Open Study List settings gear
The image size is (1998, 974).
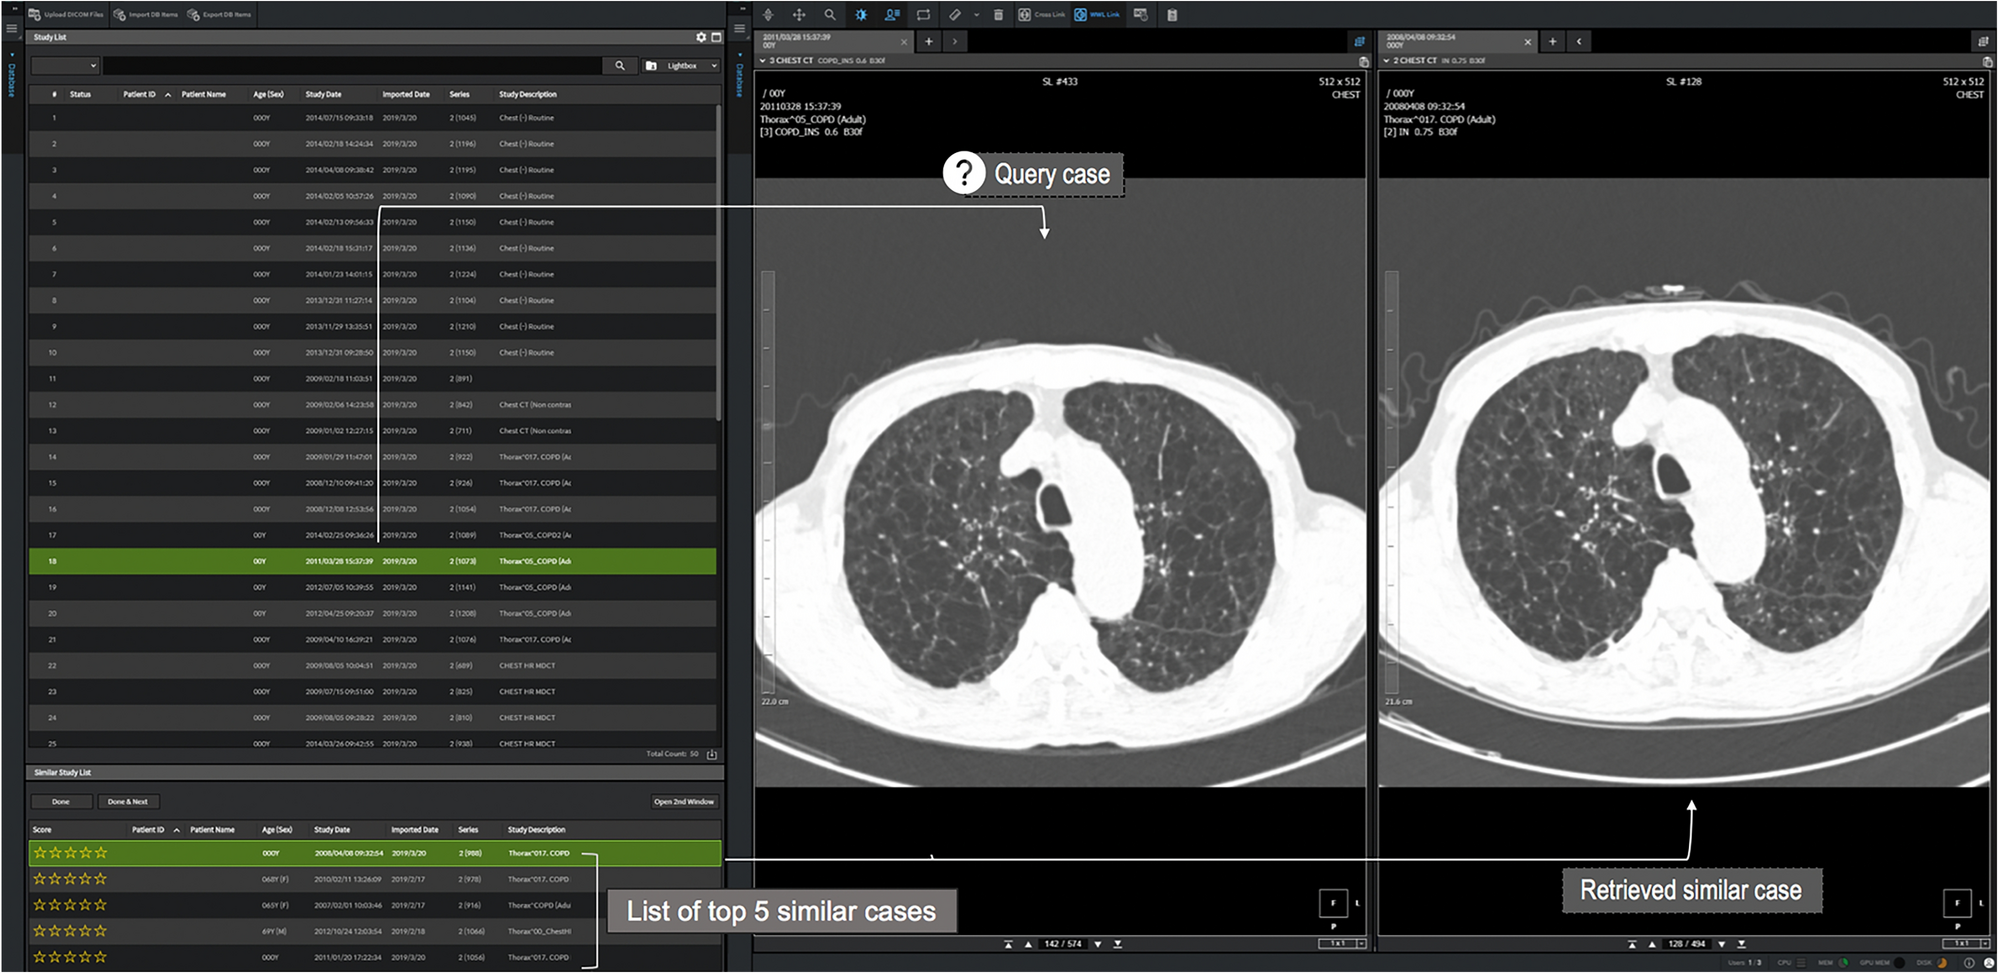(x=701, y=37)
